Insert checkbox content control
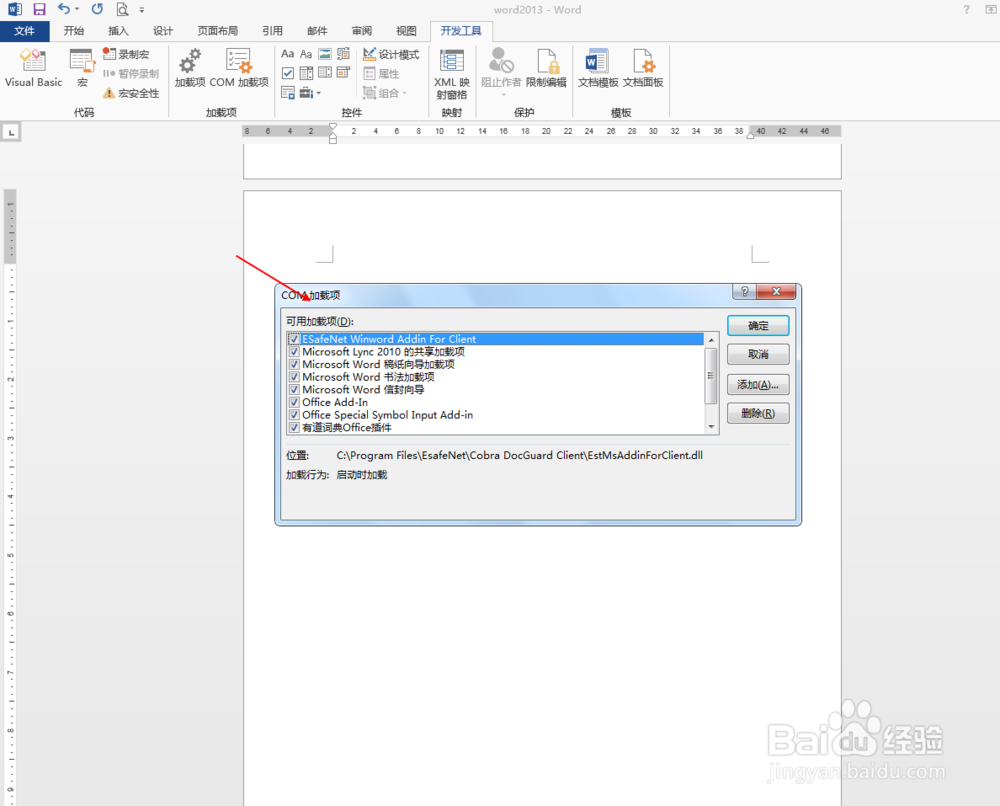Image resolution: width=1000 pixels, height=806 pixels. 288,73
